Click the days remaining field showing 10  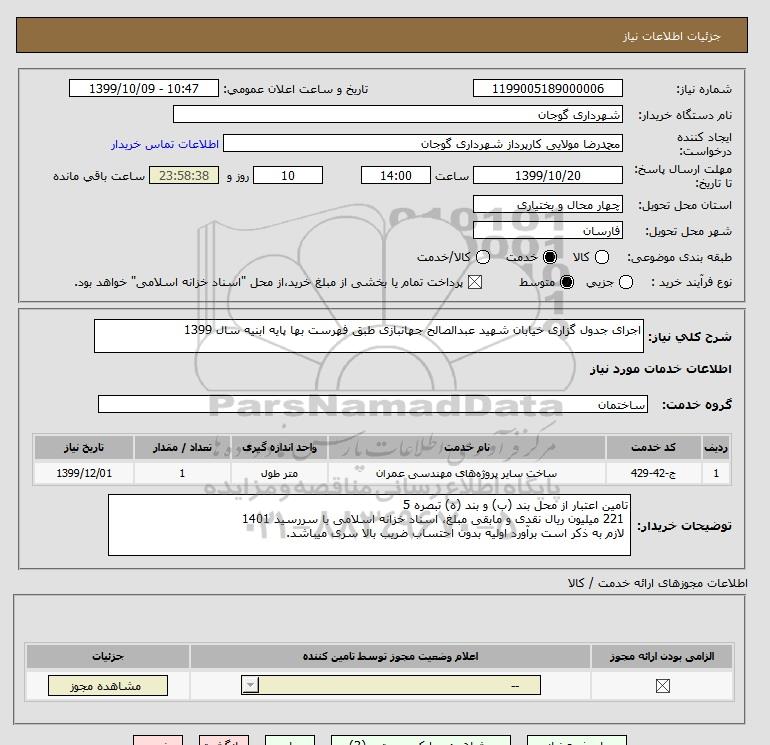[288, 175]
